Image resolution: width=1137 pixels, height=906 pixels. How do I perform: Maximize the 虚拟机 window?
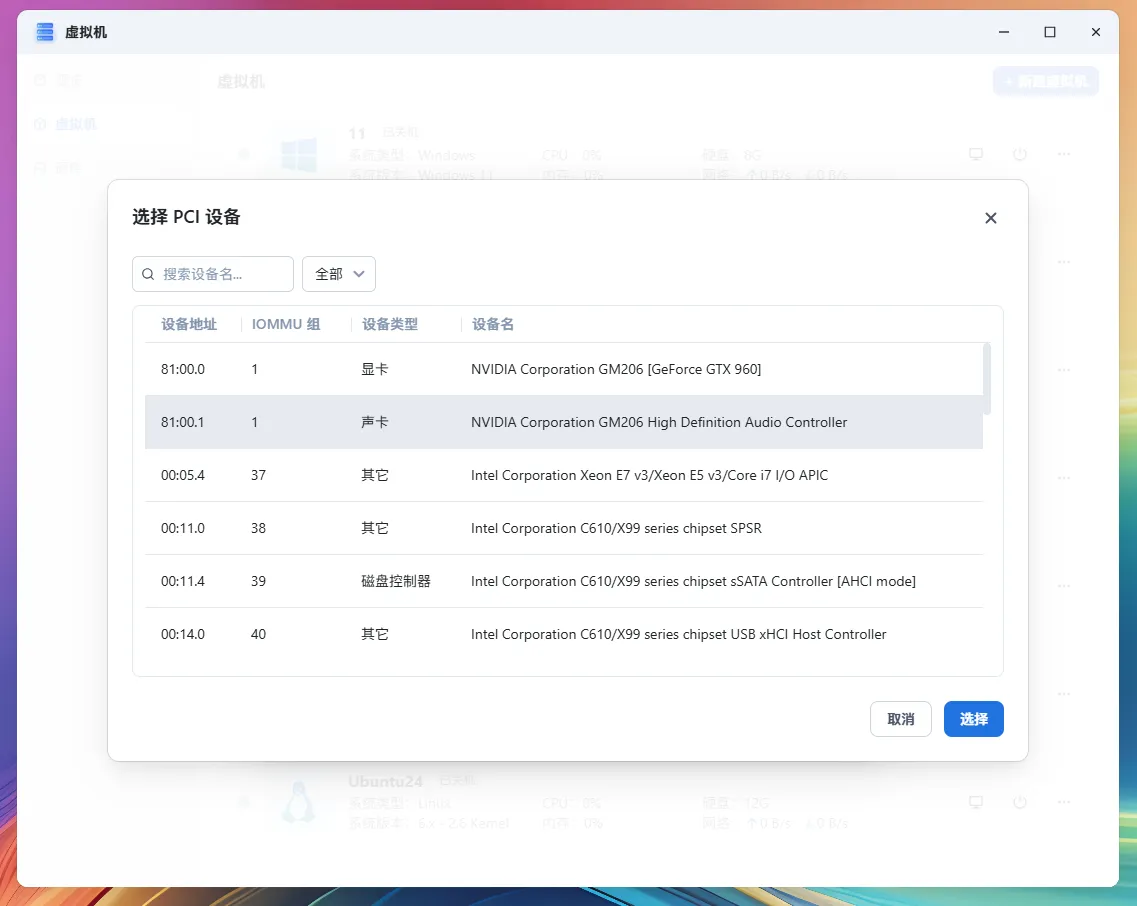click(x=1049, y=33)
